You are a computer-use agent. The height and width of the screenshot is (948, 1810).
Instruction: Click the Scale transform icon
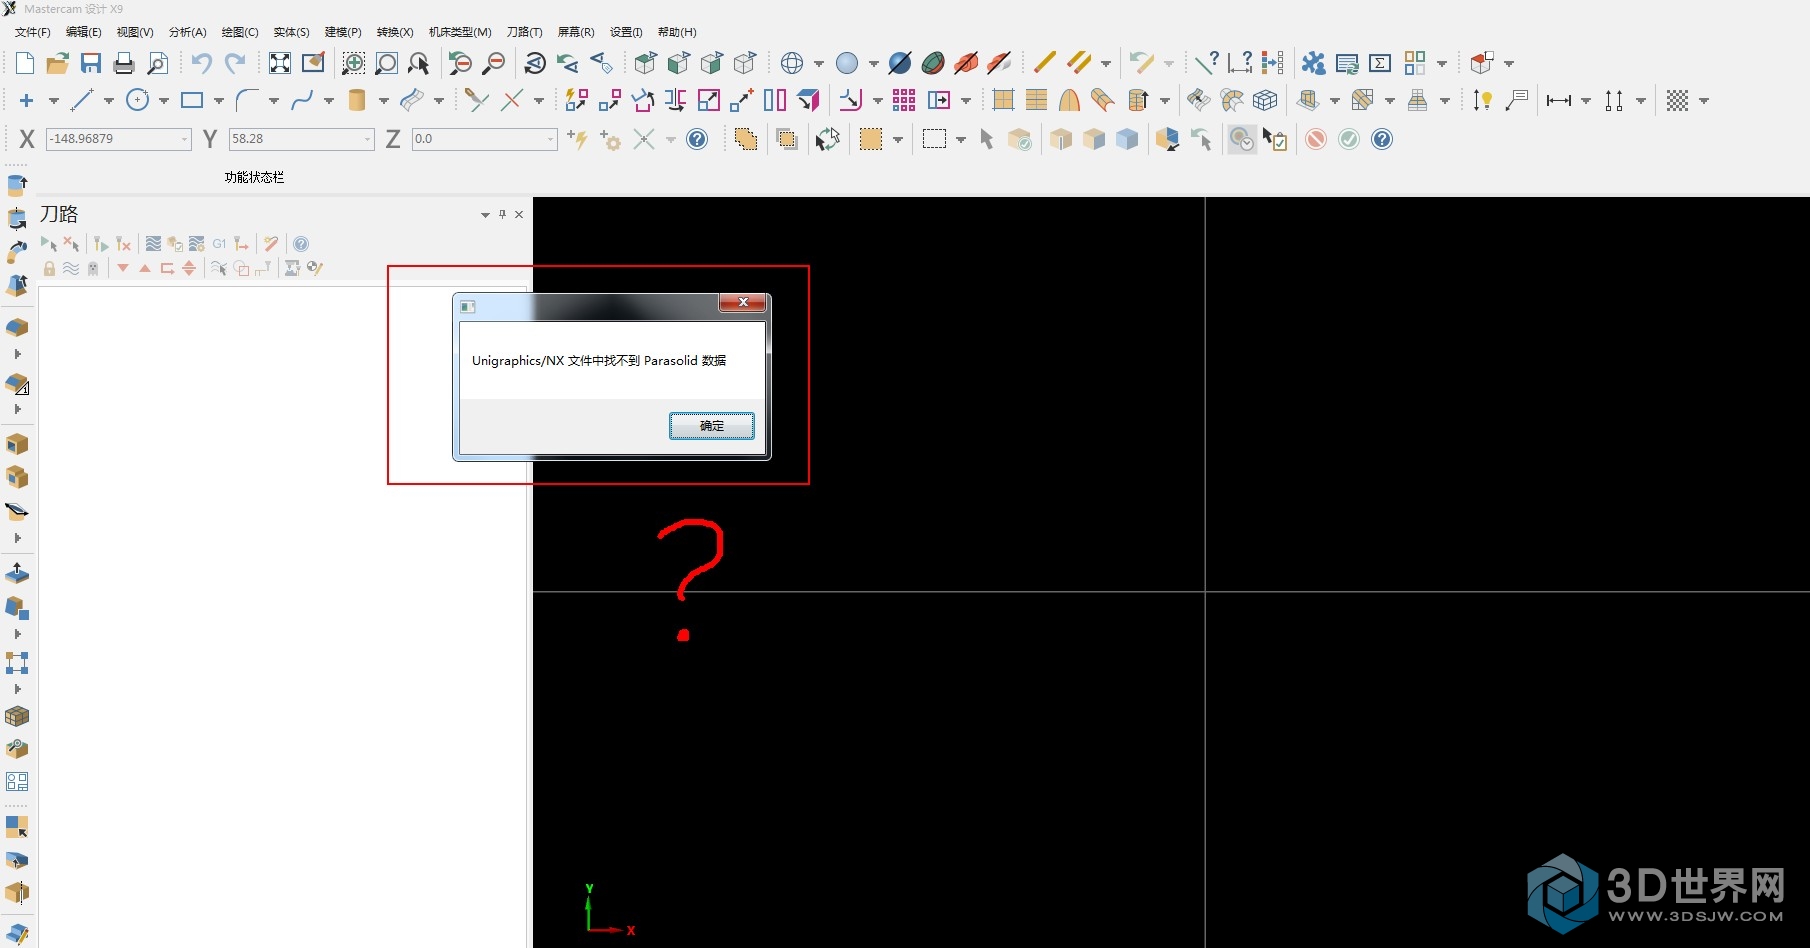click(x=709, y=100)
